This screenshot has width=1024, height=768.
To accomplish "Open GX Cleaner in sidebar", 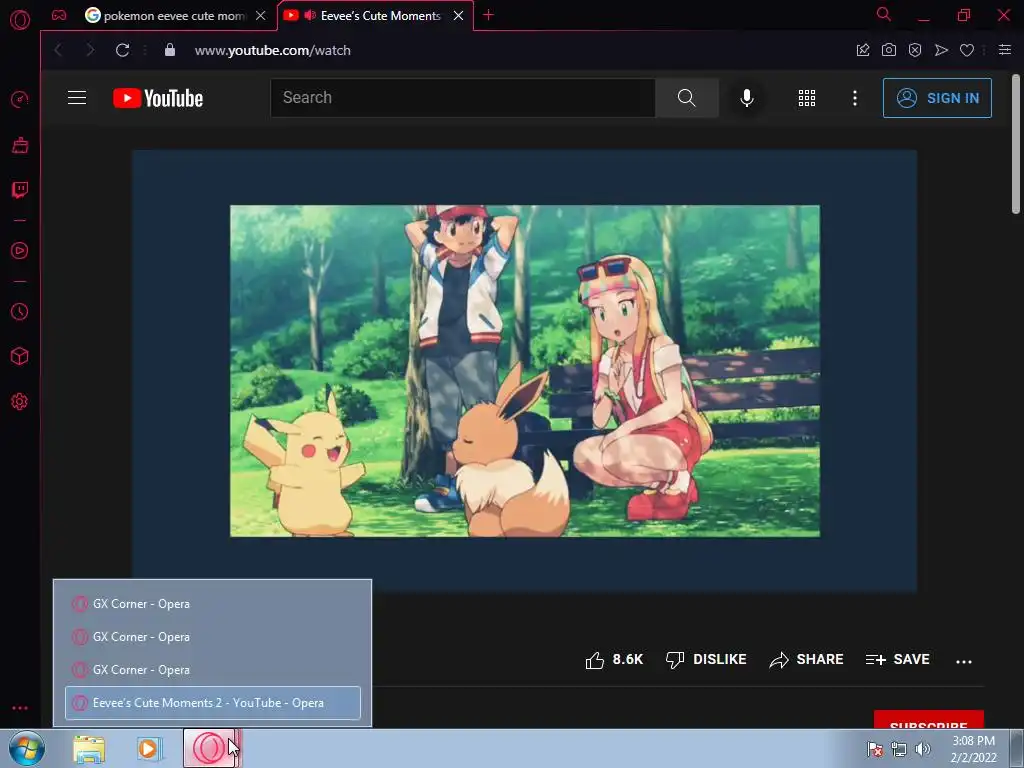I will pos(20,145).
